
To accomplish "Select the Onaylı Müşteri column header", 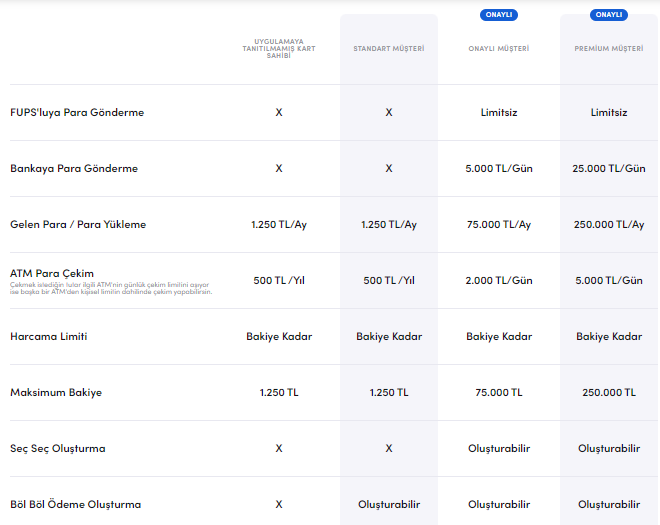I will [499, 49].
